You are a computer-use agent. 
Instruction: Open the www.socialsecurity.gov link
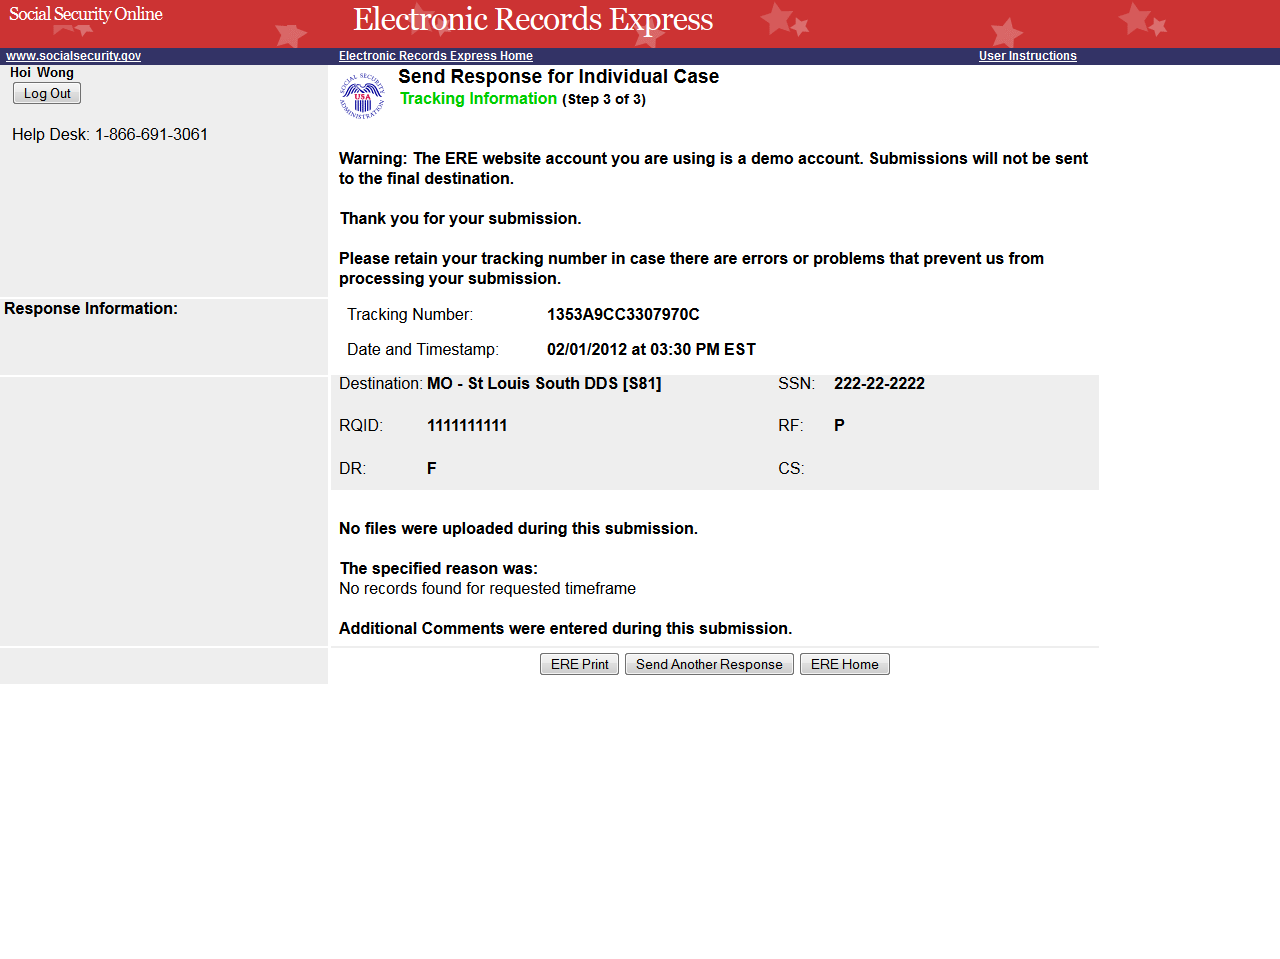click(x=73, y=56)
